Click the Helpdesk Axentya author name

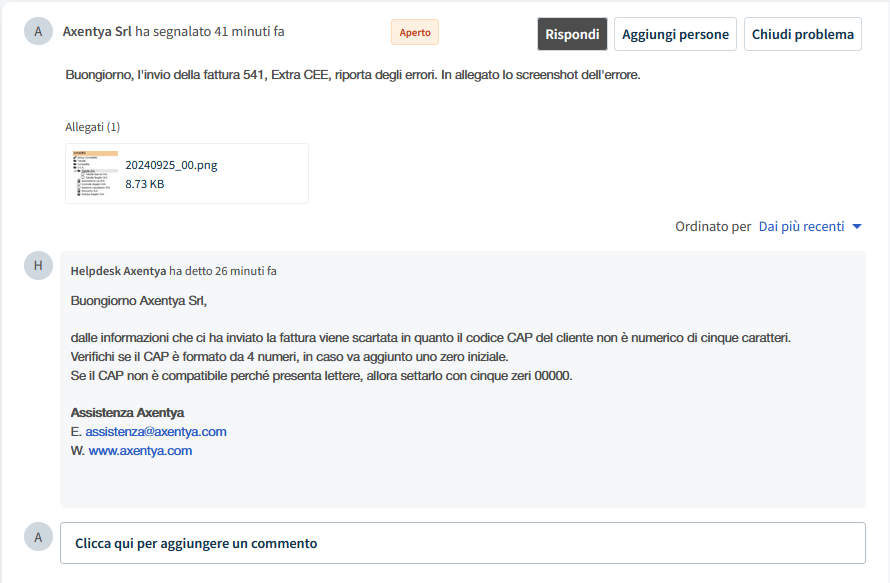tap(118, 270)
